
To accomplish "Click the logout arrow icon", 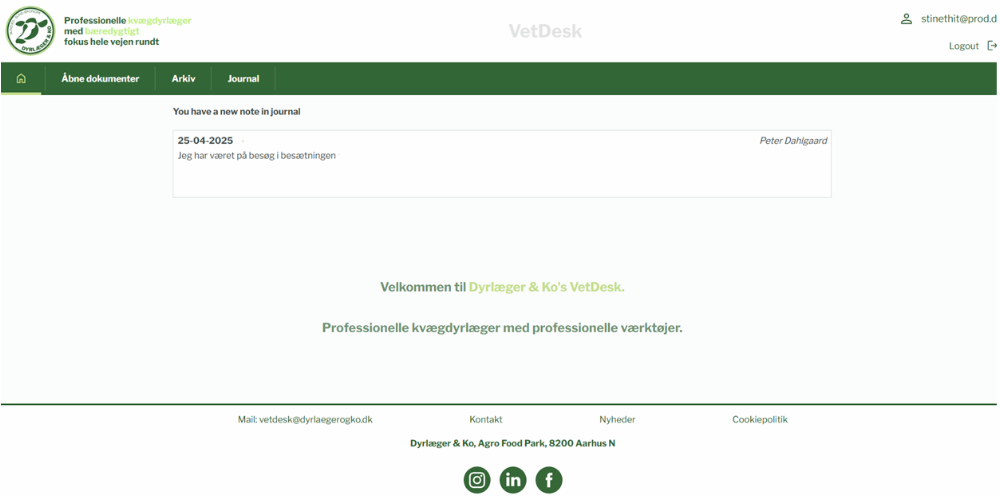I will point(992,46).
